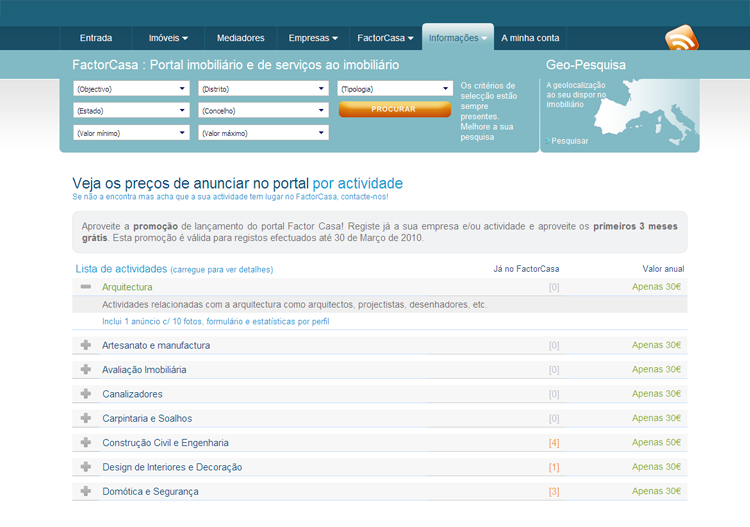Click the Pesquisar geo-search link
This screenshot has height=527, width=750.
(569, 141)
